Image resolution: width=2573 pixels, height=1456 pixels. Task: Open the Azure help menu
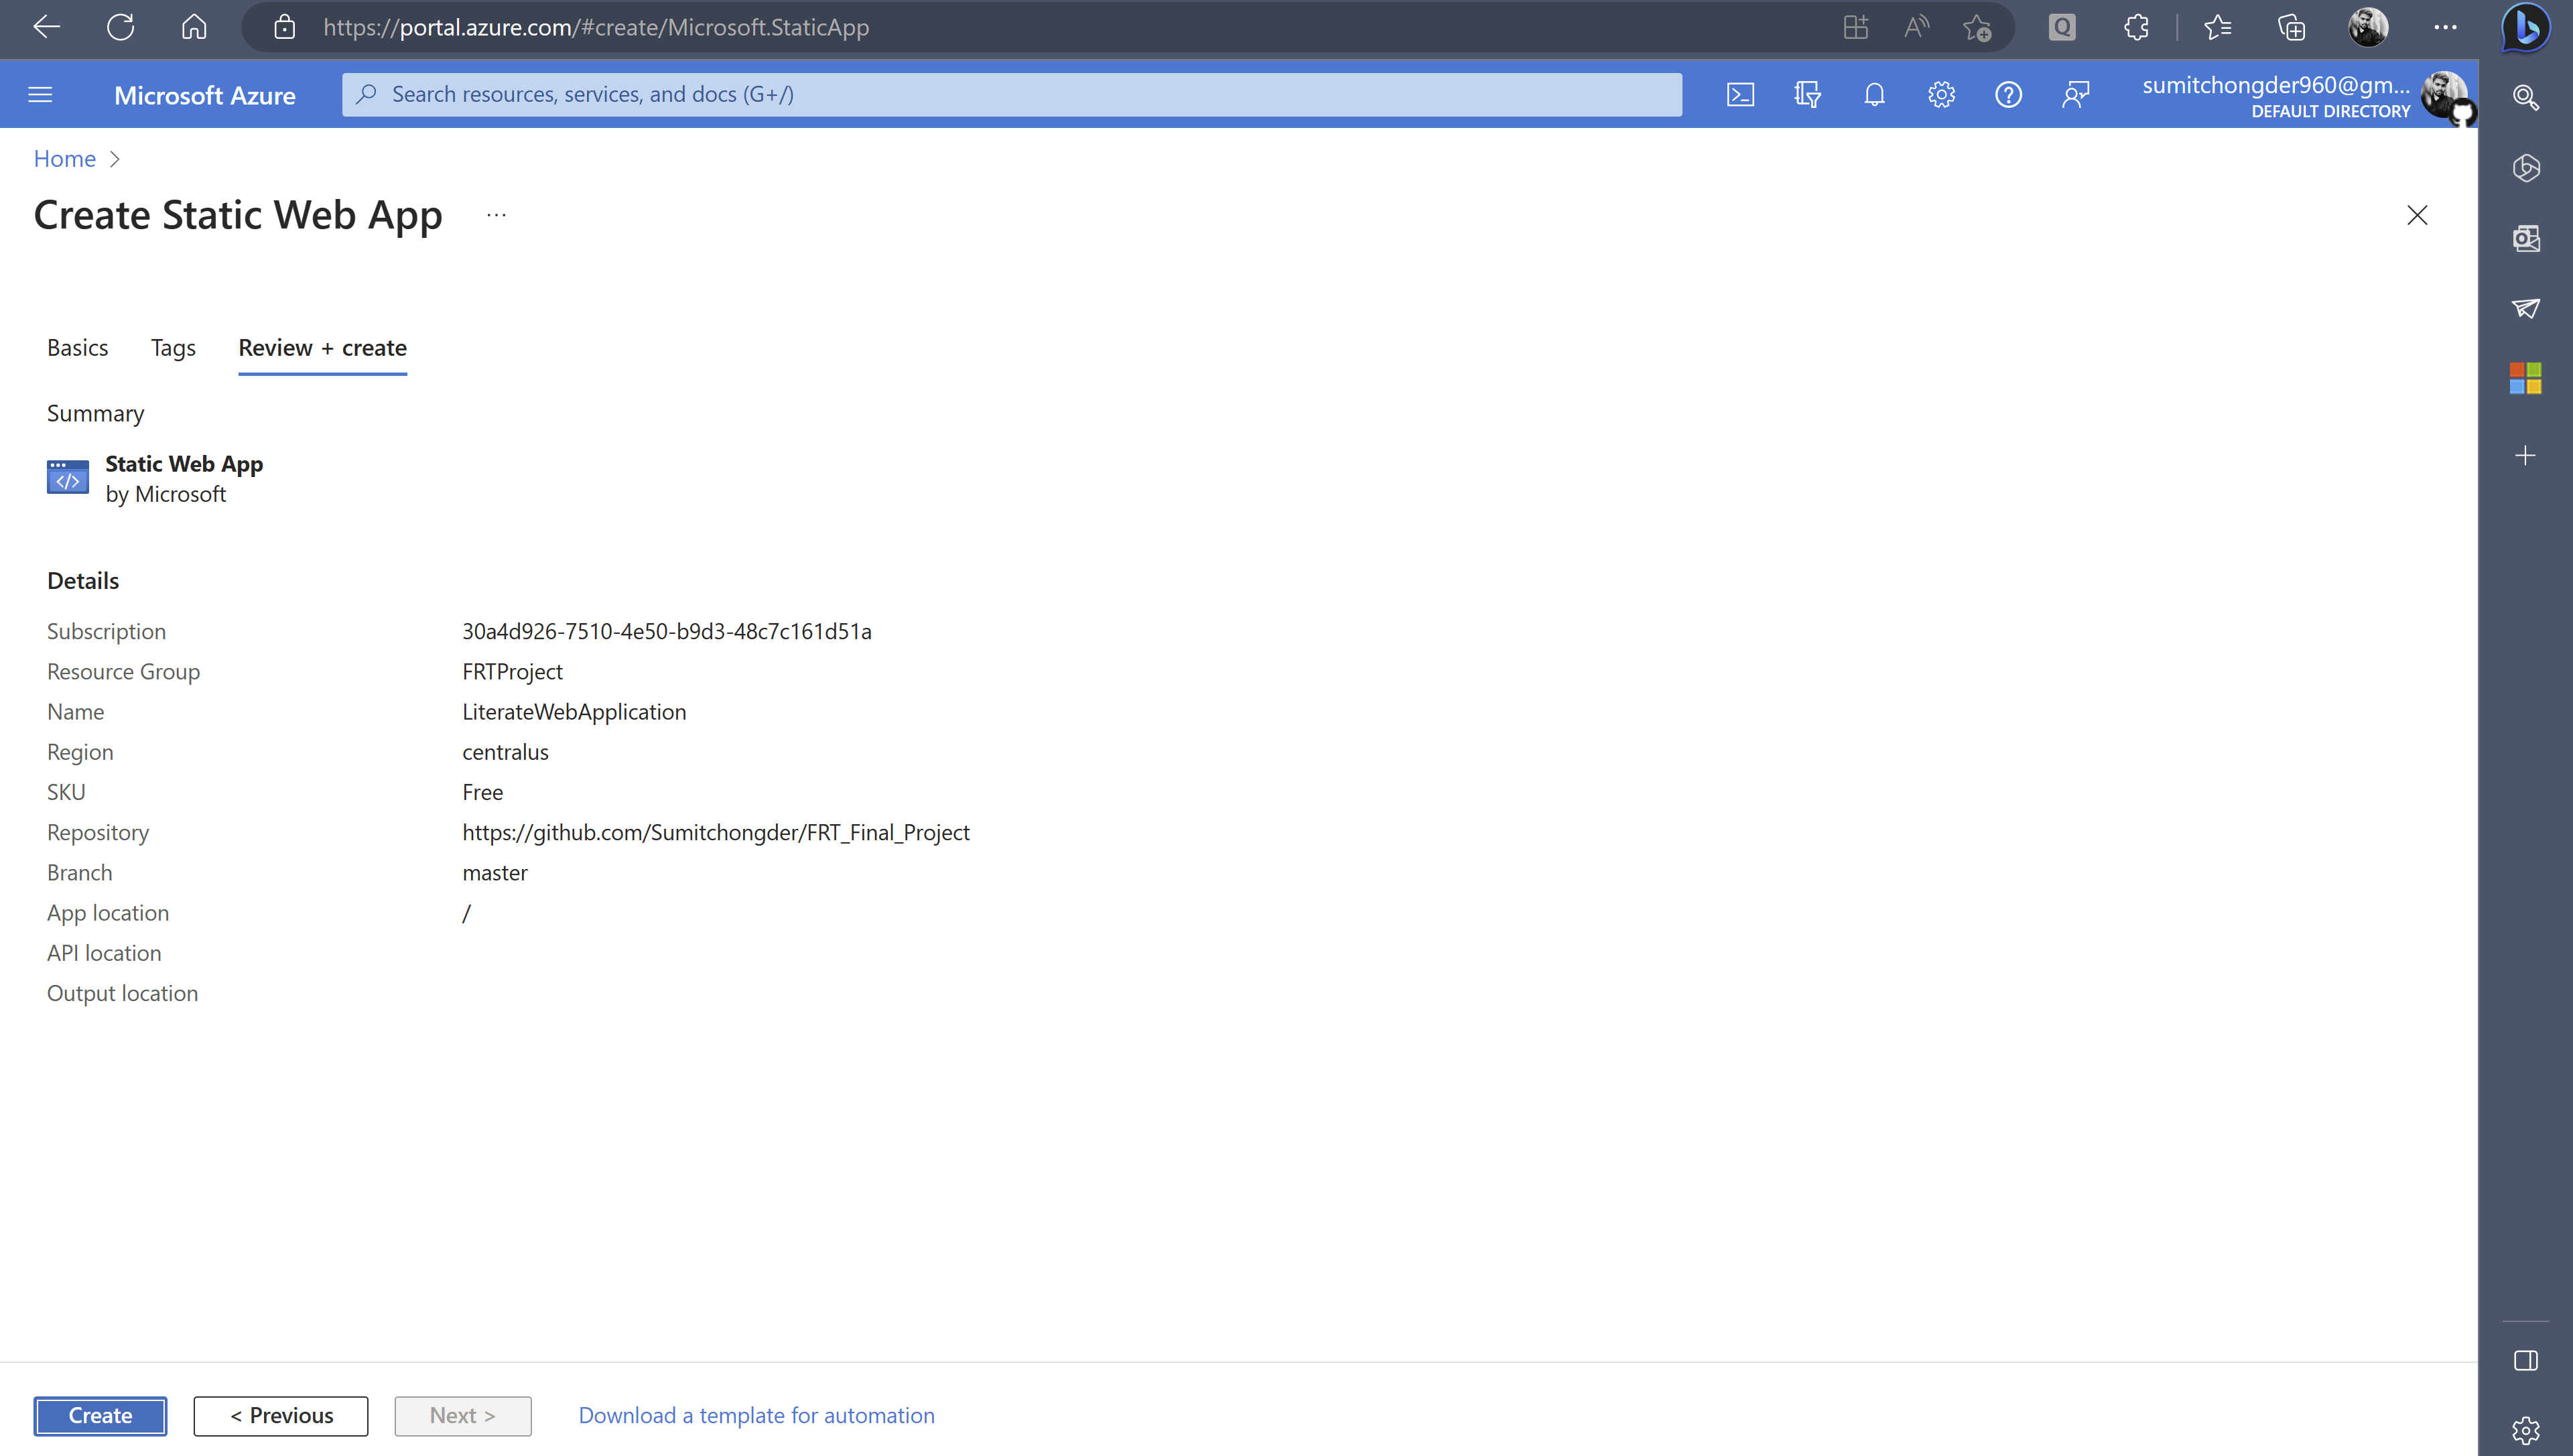point(2008,94)
